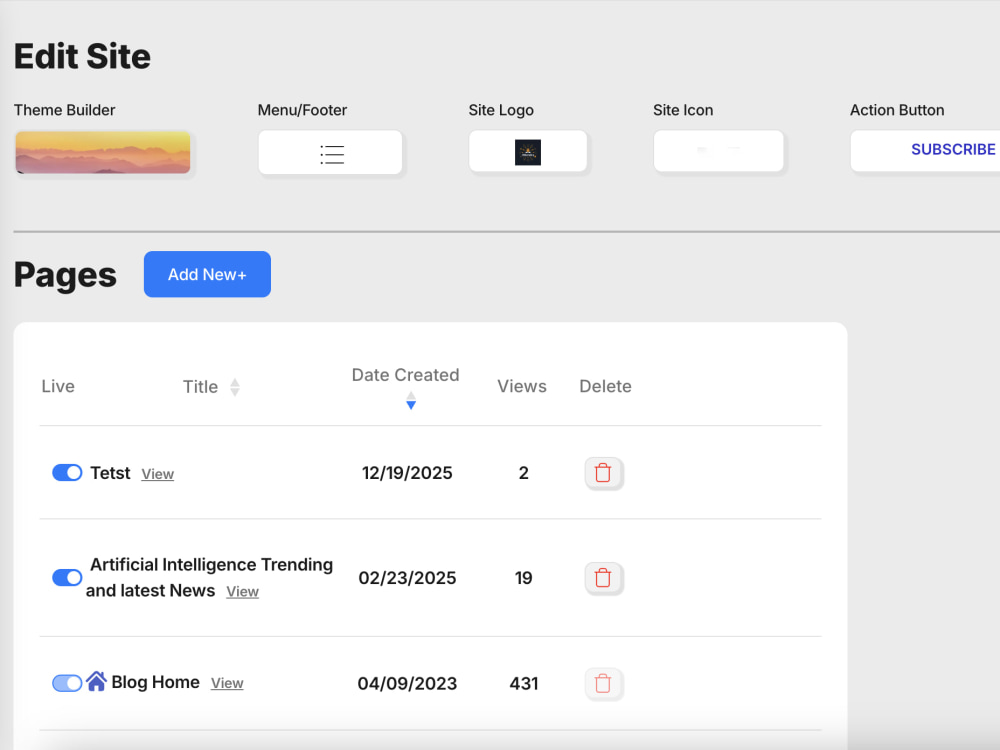Click the Views column header
The height and width of the screenshot is (750, 1000).
point(522,386)
